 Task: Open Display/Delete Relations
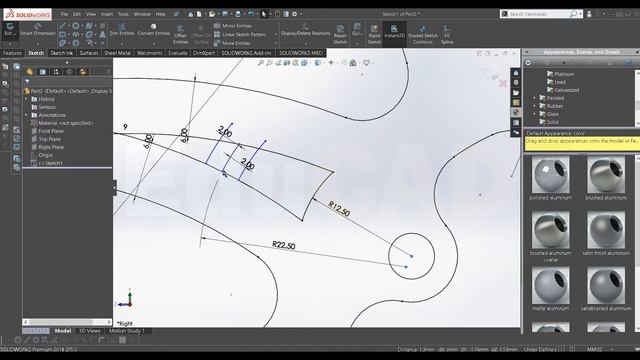305,29
